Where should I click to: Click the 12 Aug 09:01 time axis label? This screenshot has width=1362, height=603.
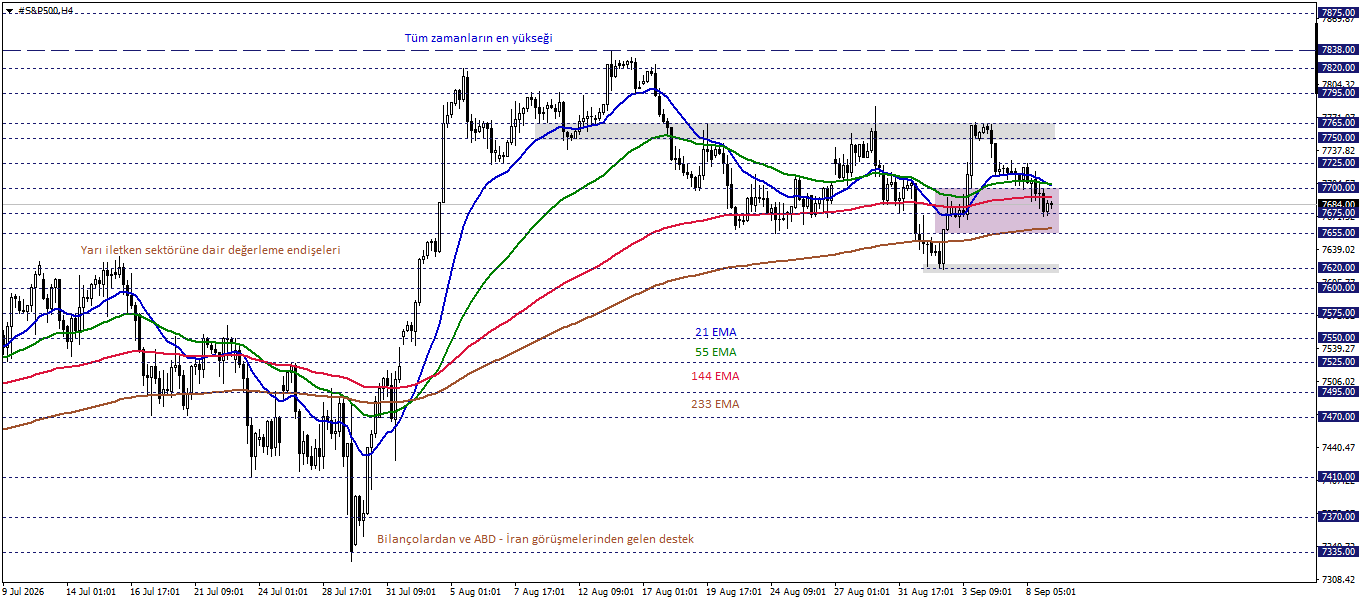[604, 592]
